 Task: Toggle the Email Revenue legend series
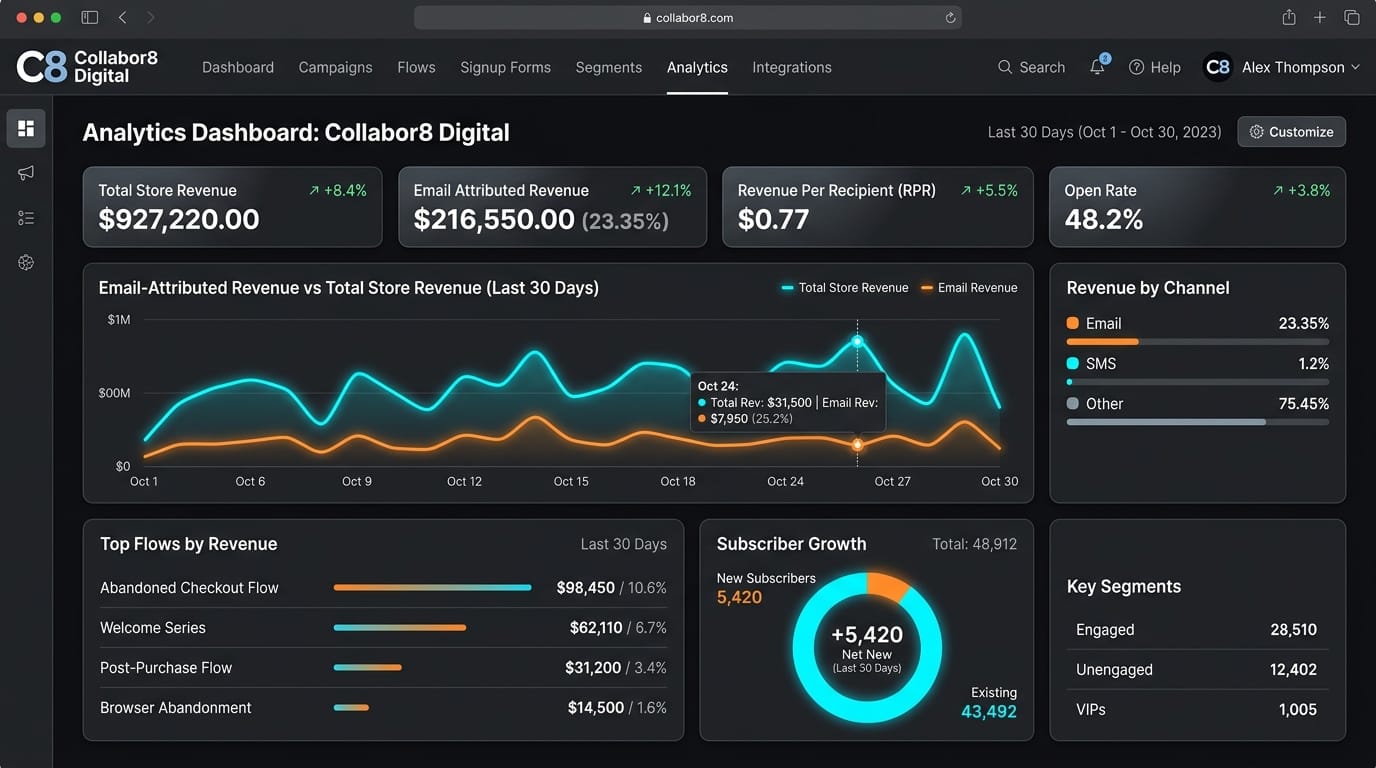pos(969,288)
